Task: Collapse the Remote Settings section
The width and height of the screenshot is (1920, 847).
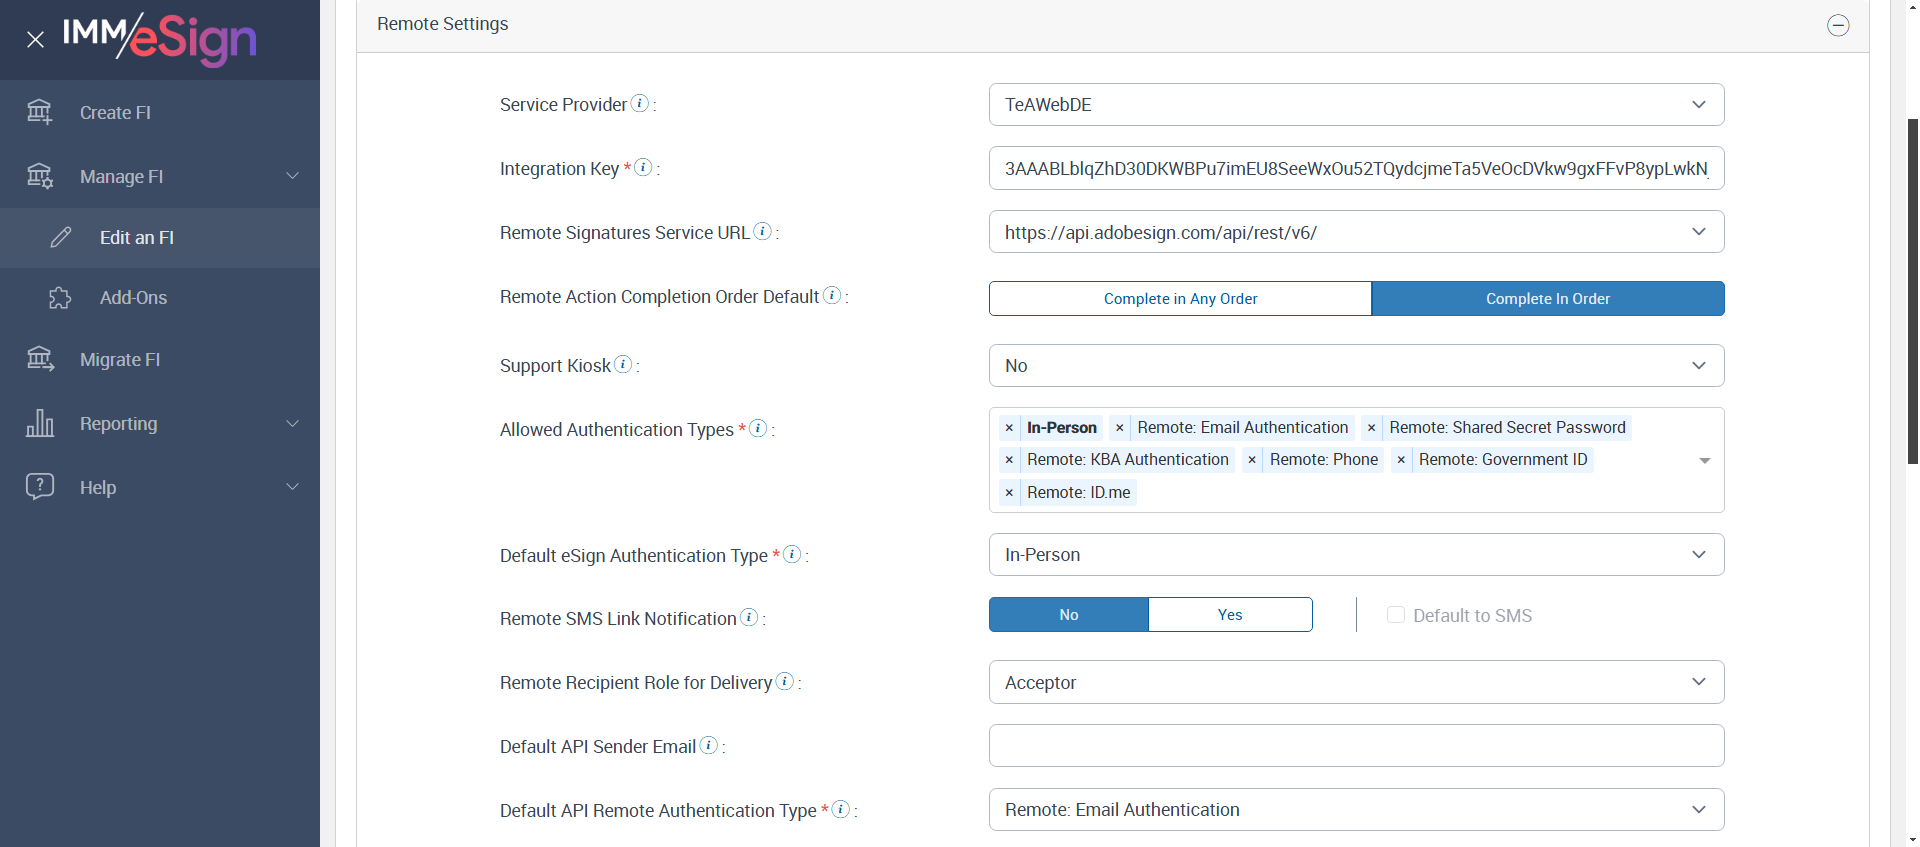Action: pos(1838,25)
